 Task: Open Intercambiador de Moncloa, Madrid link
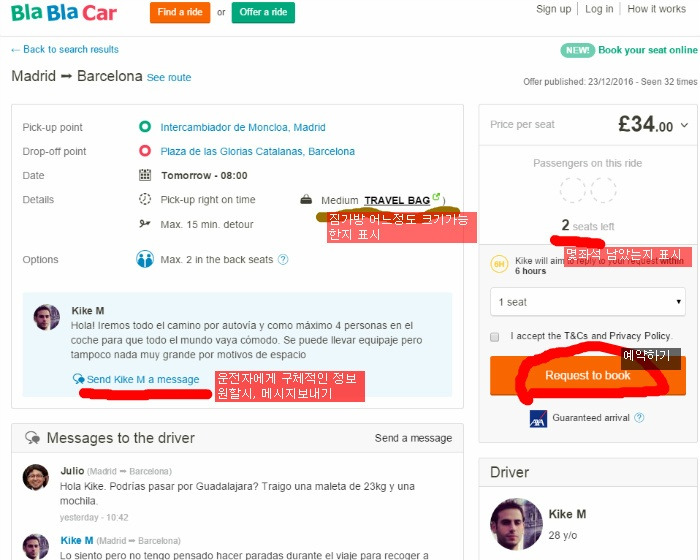[243, 127]
